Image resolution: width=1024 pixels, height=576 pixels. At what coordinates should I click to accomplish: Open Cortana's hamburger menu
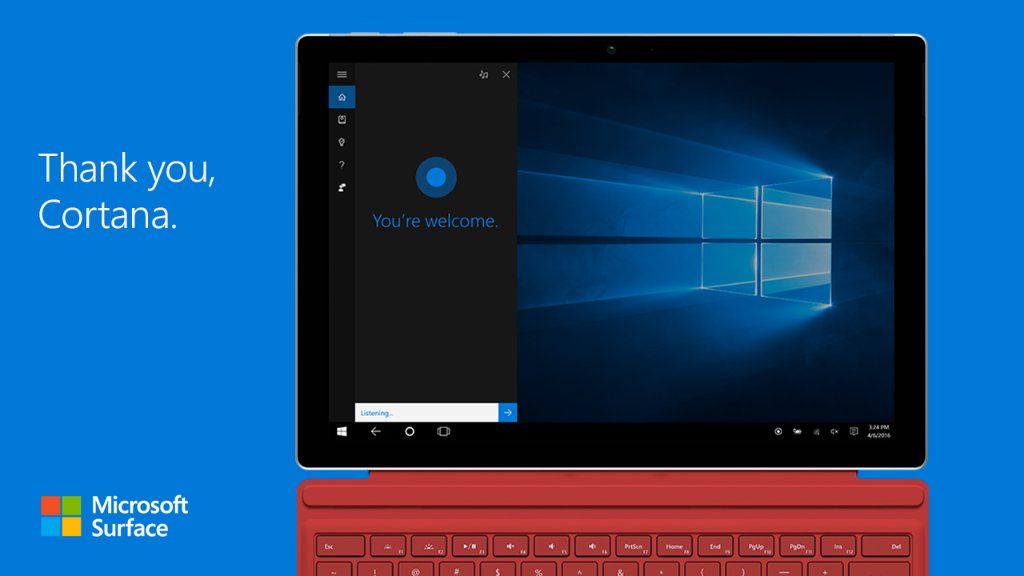point(342,74)
